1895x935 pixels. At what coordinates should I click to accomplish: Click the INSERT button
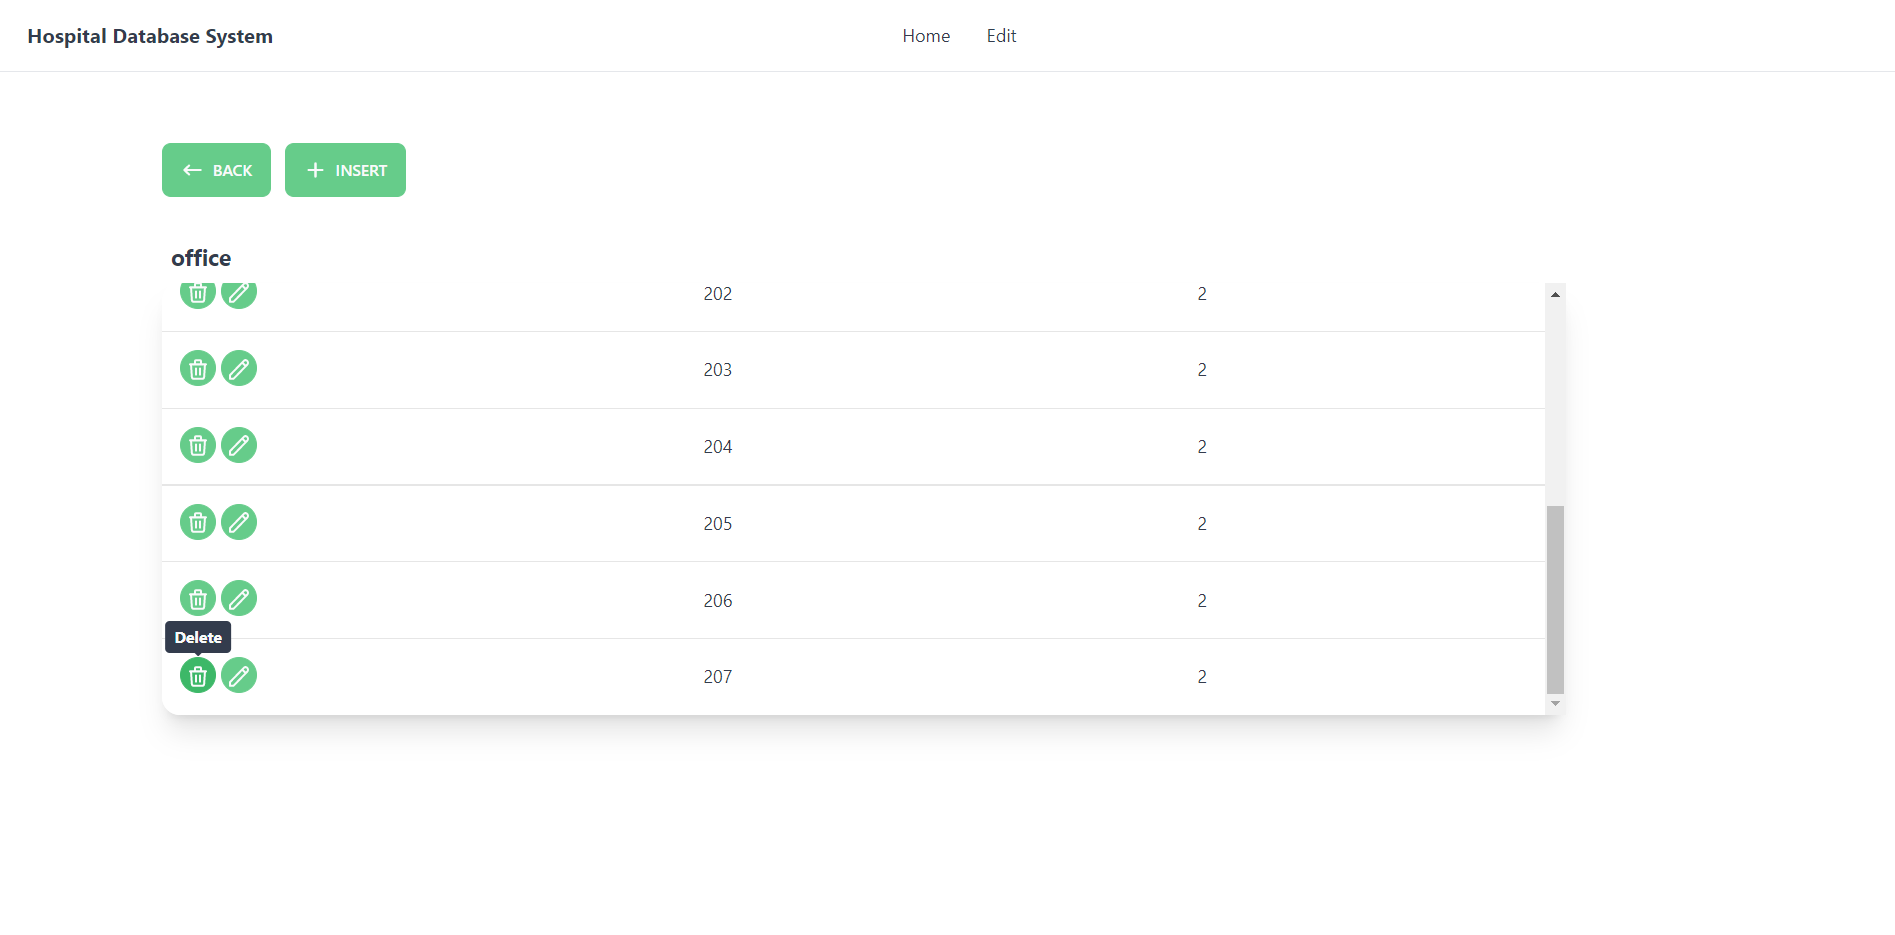click(x=345, y=170)
